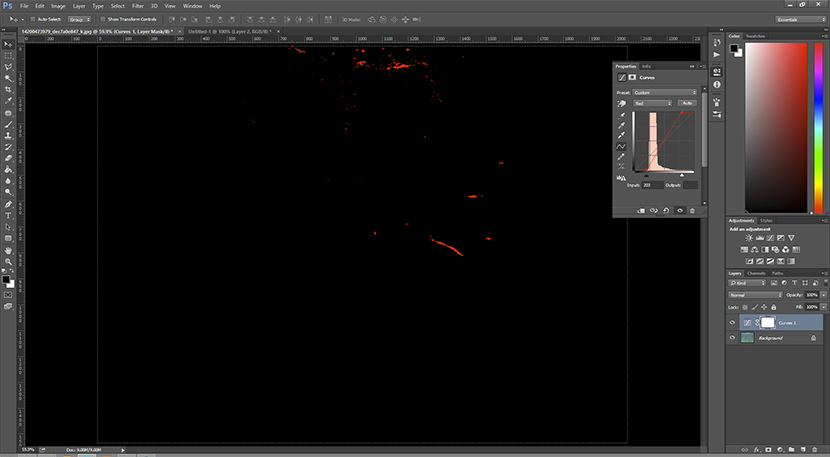Pick the Magic Wand tool
Screen dimensions: 830x457
(x=8, y=78)
